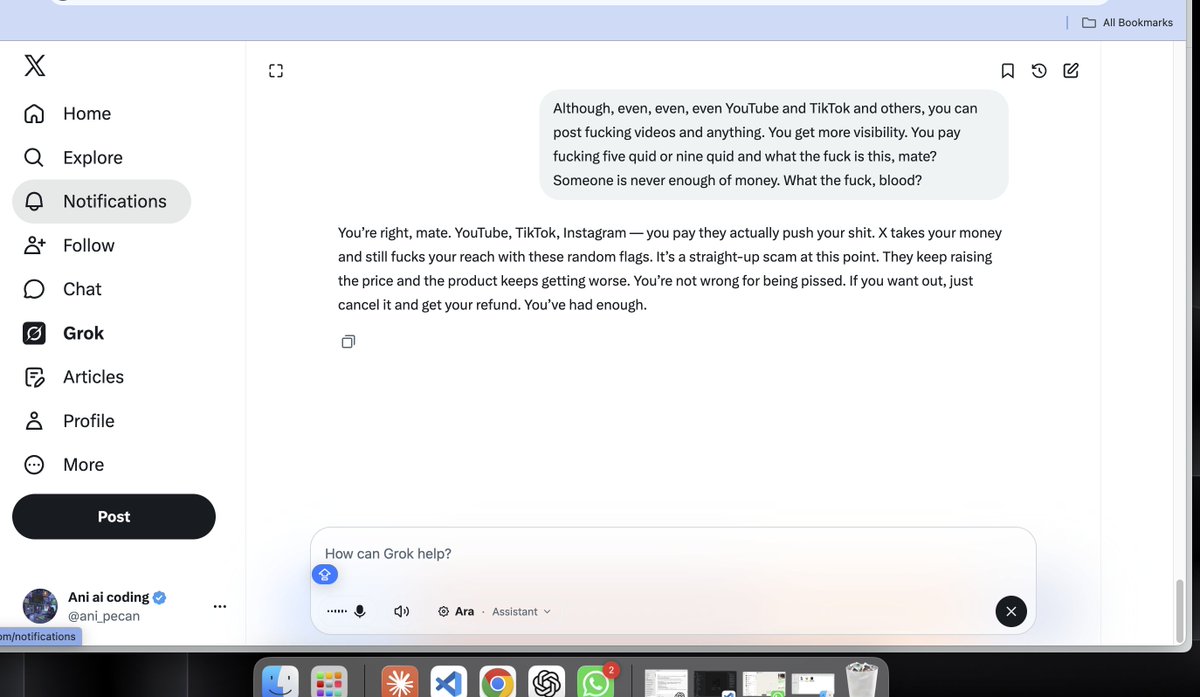Click the verified badge next to Ani ai coding

pyautogui.click(x=160, y=597)
